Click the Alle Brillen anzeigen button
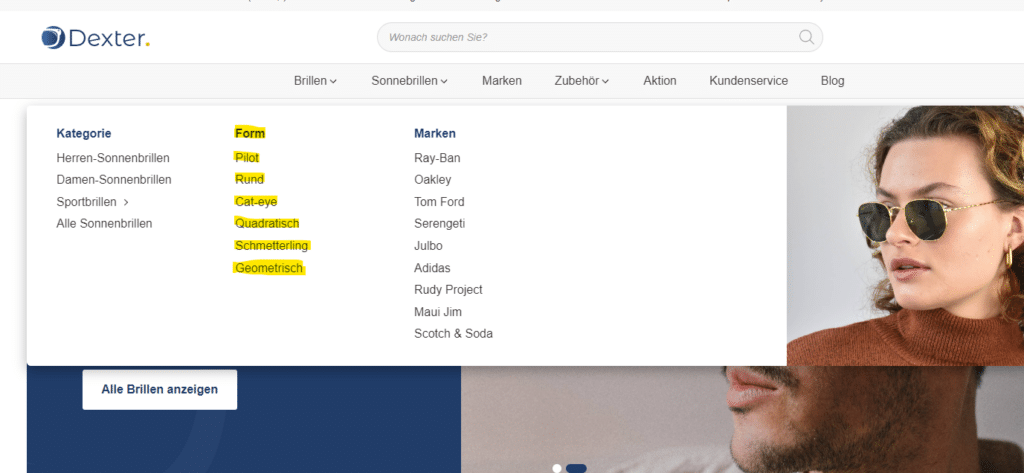The image size is (1024, 473). (x=159, y=389)
